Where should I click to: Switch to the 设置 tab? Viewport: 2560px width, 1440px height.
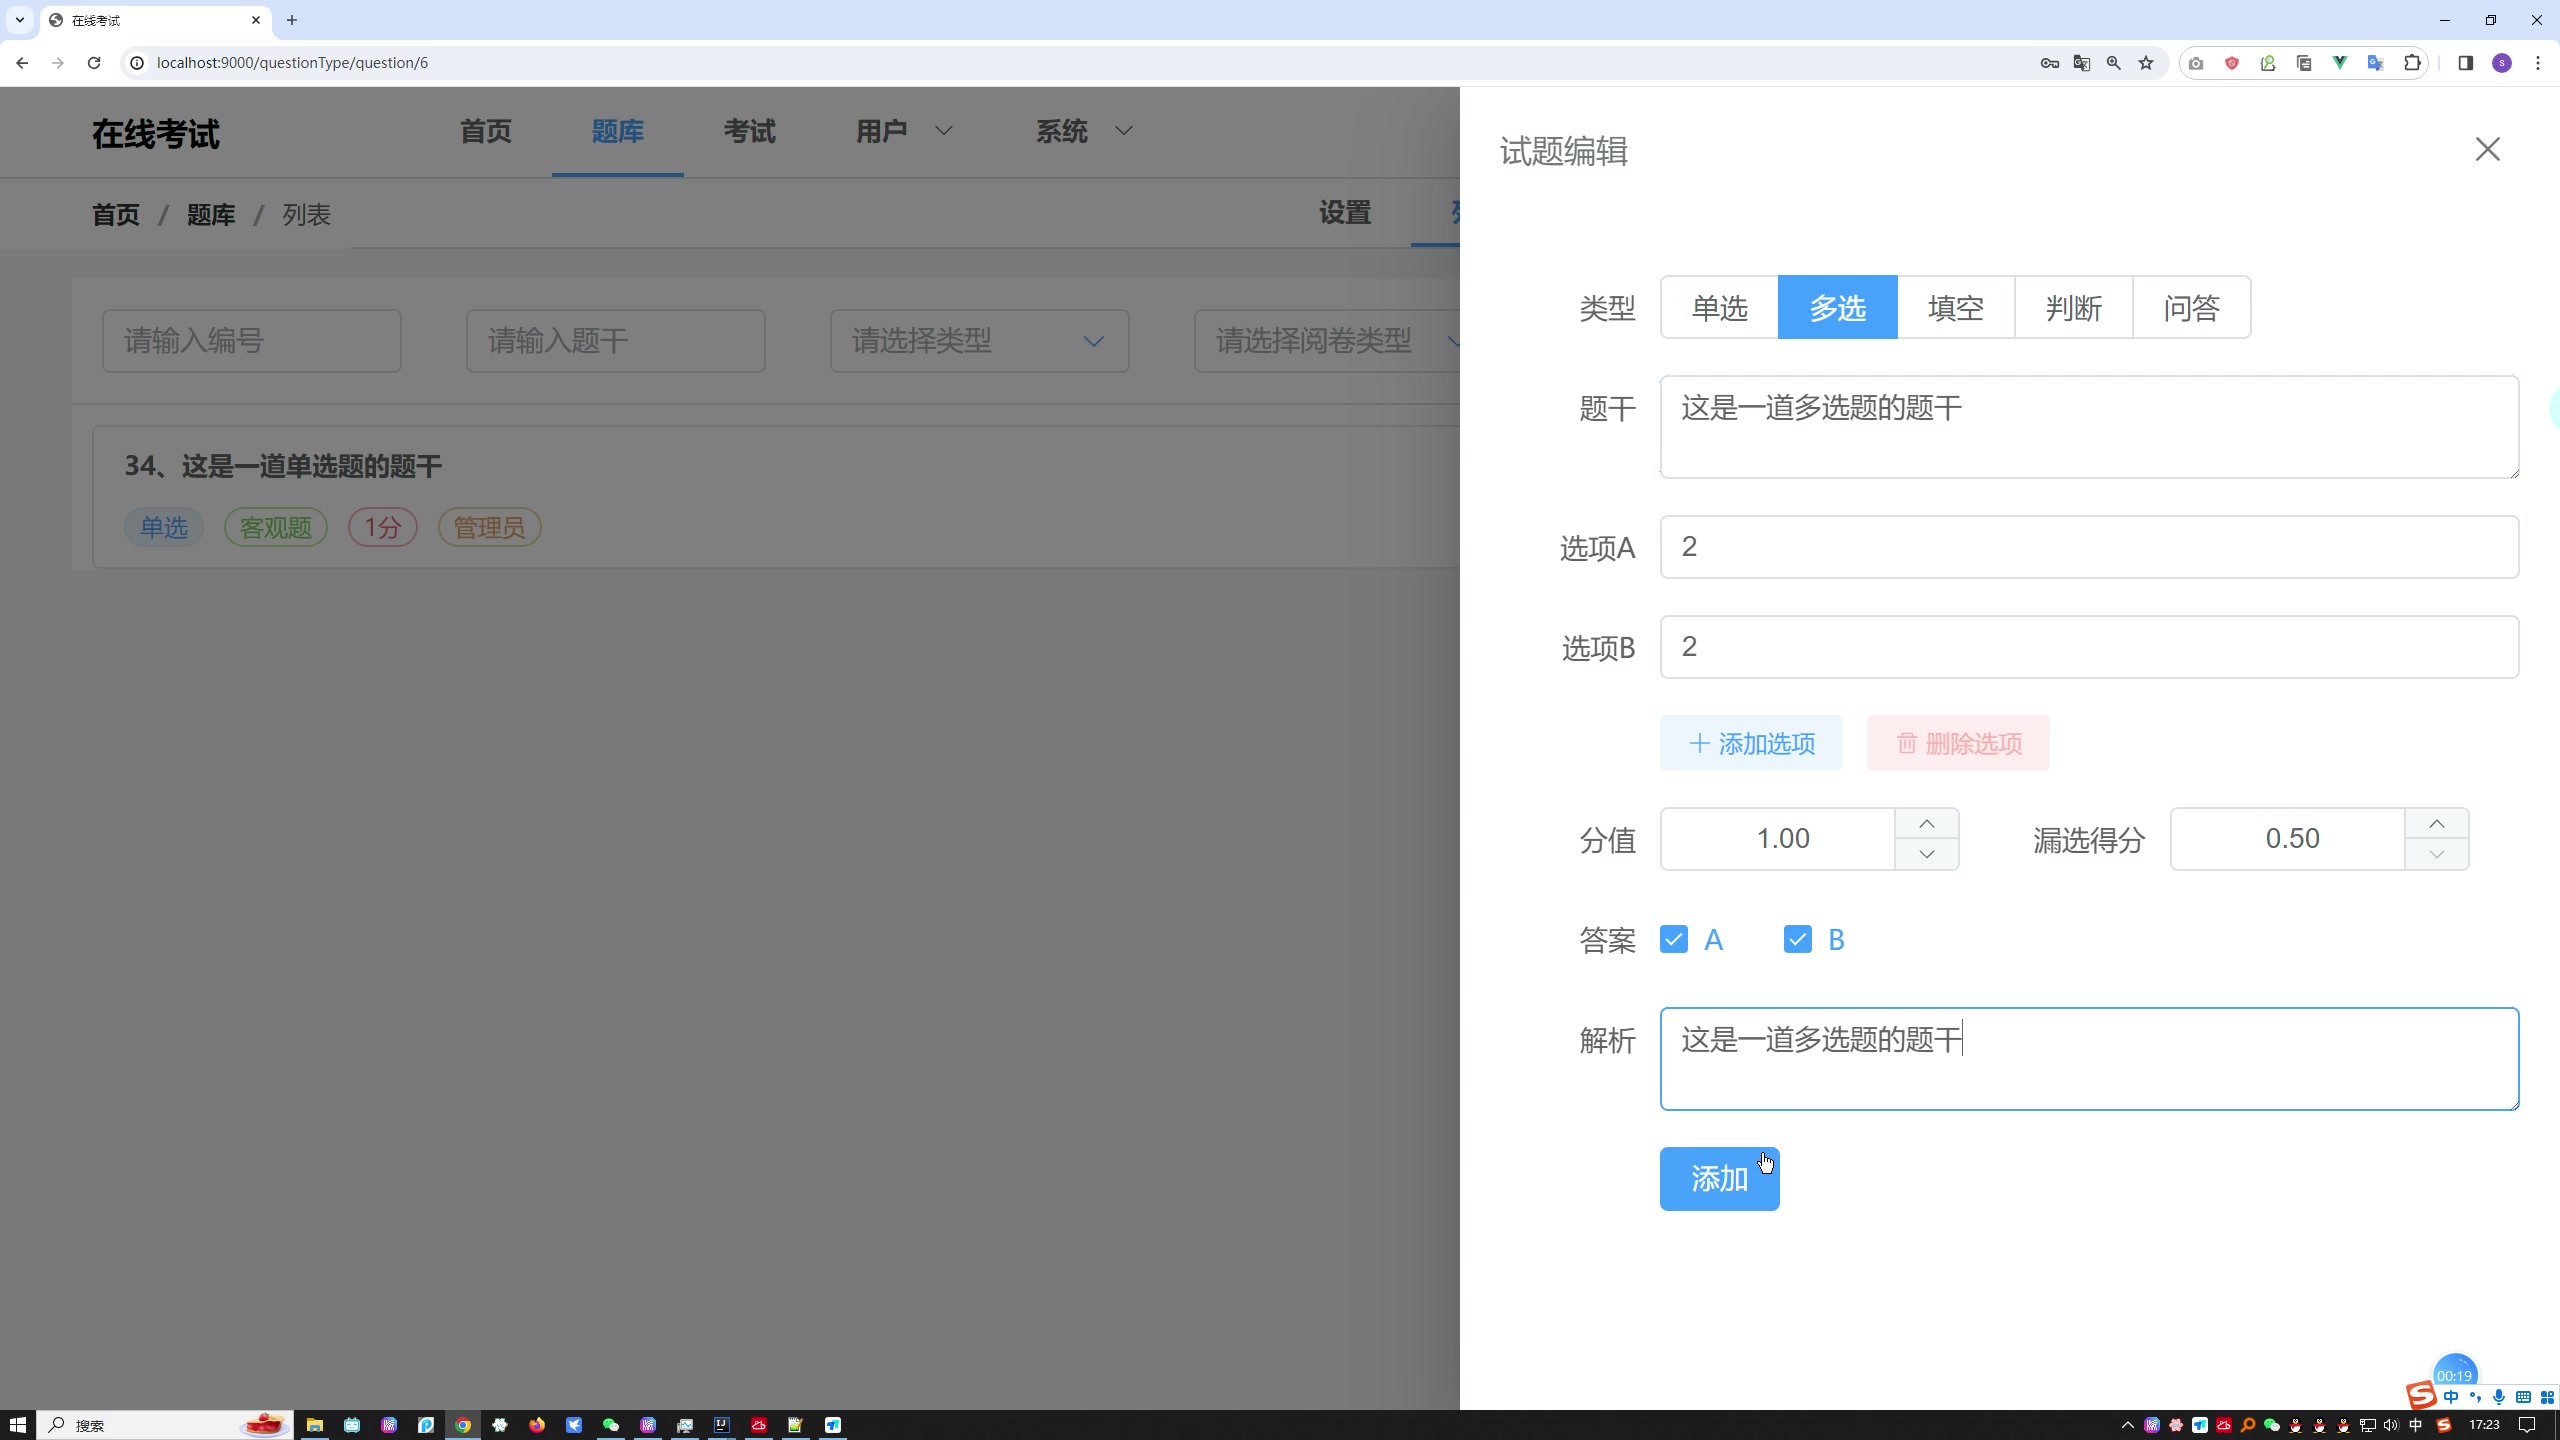[1345, 213]
